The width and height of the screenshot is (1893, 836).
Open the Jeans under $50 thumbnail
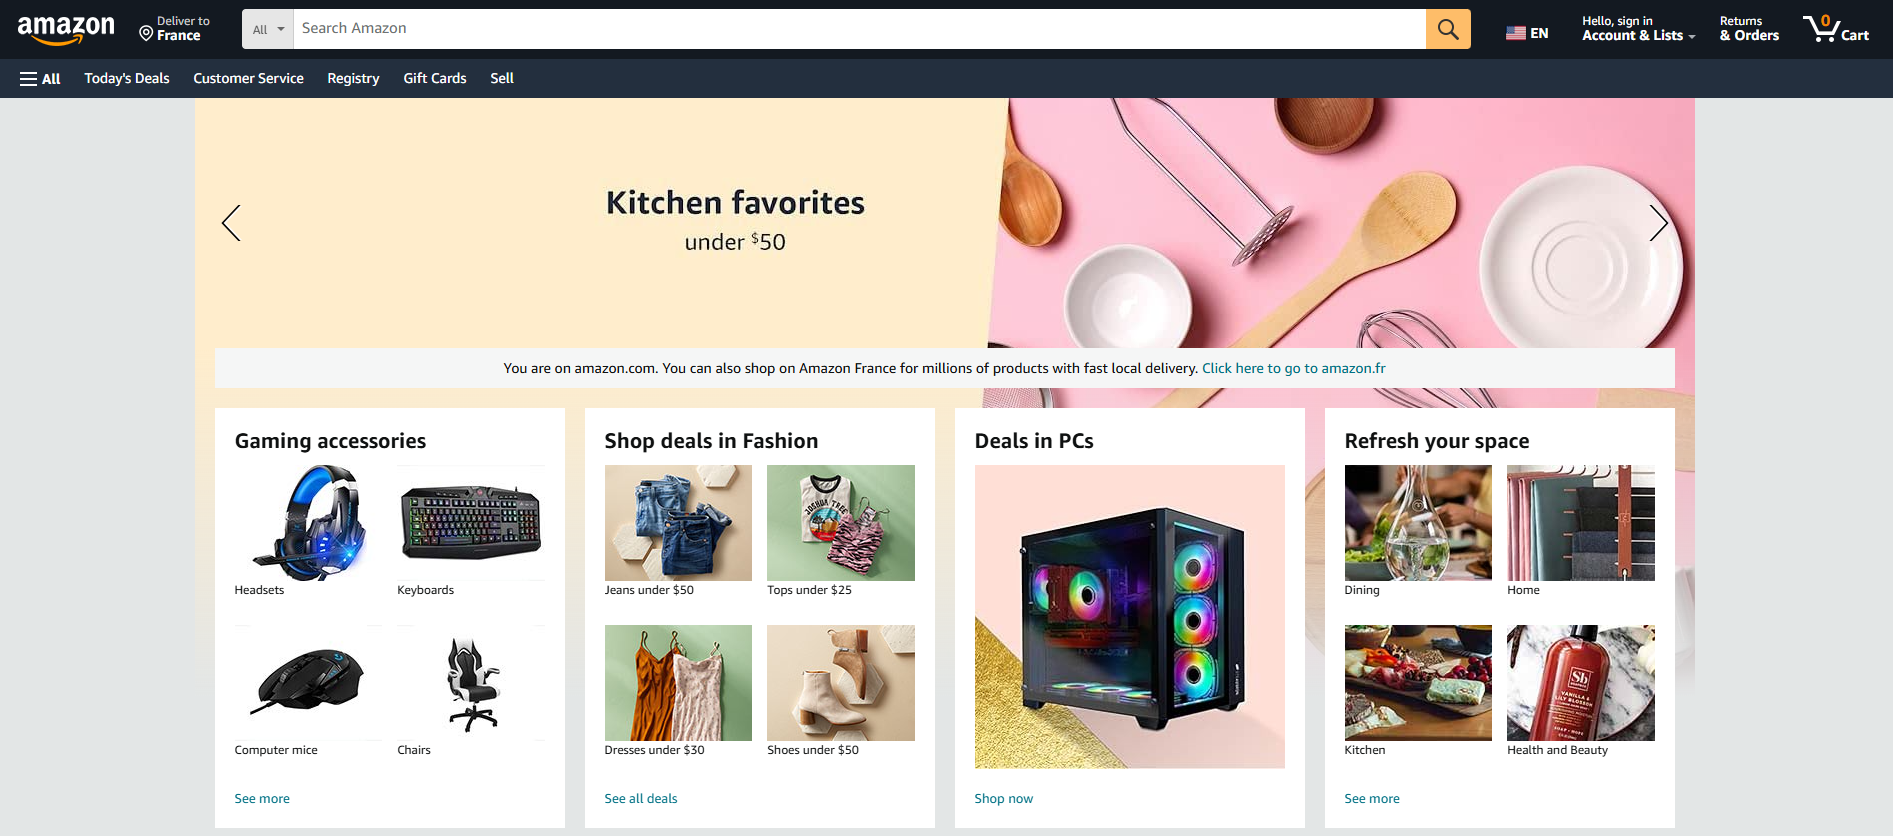pyautogui.click(x=678, y=523)
